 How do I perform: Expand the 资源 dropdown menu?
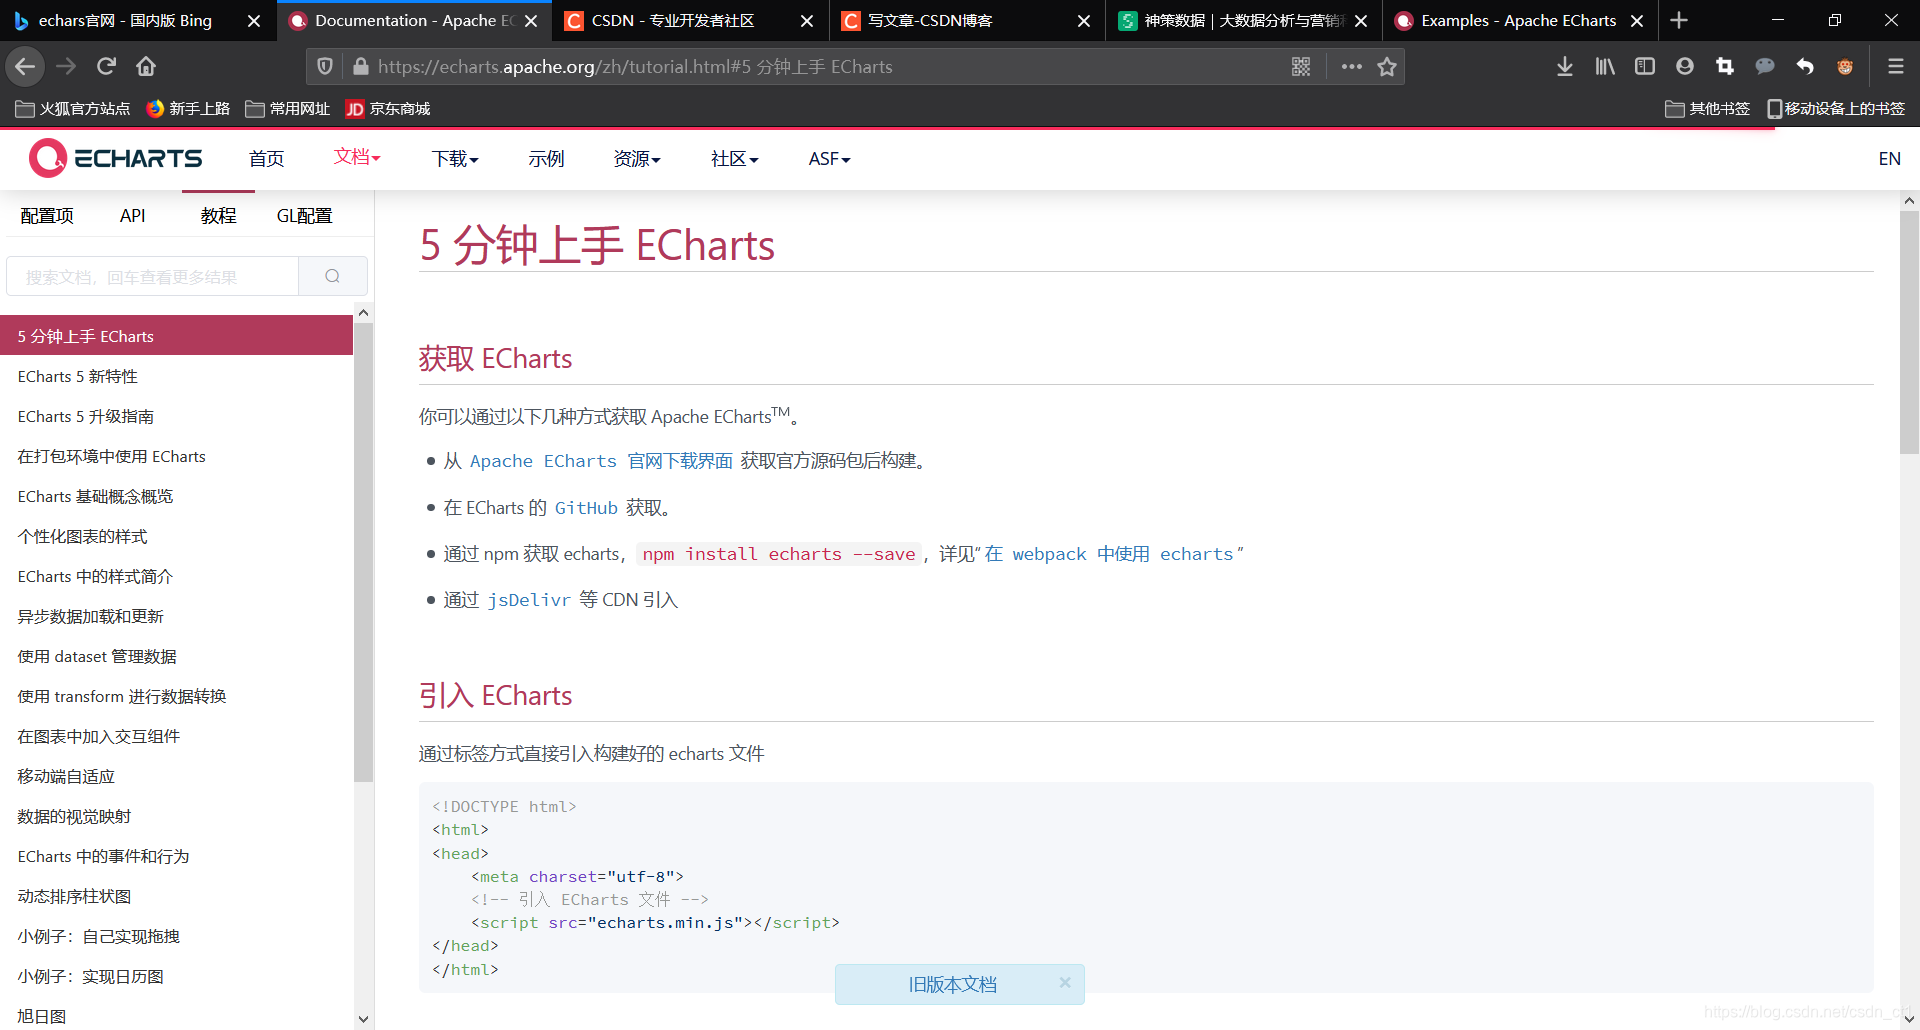[x=637, y=159]
